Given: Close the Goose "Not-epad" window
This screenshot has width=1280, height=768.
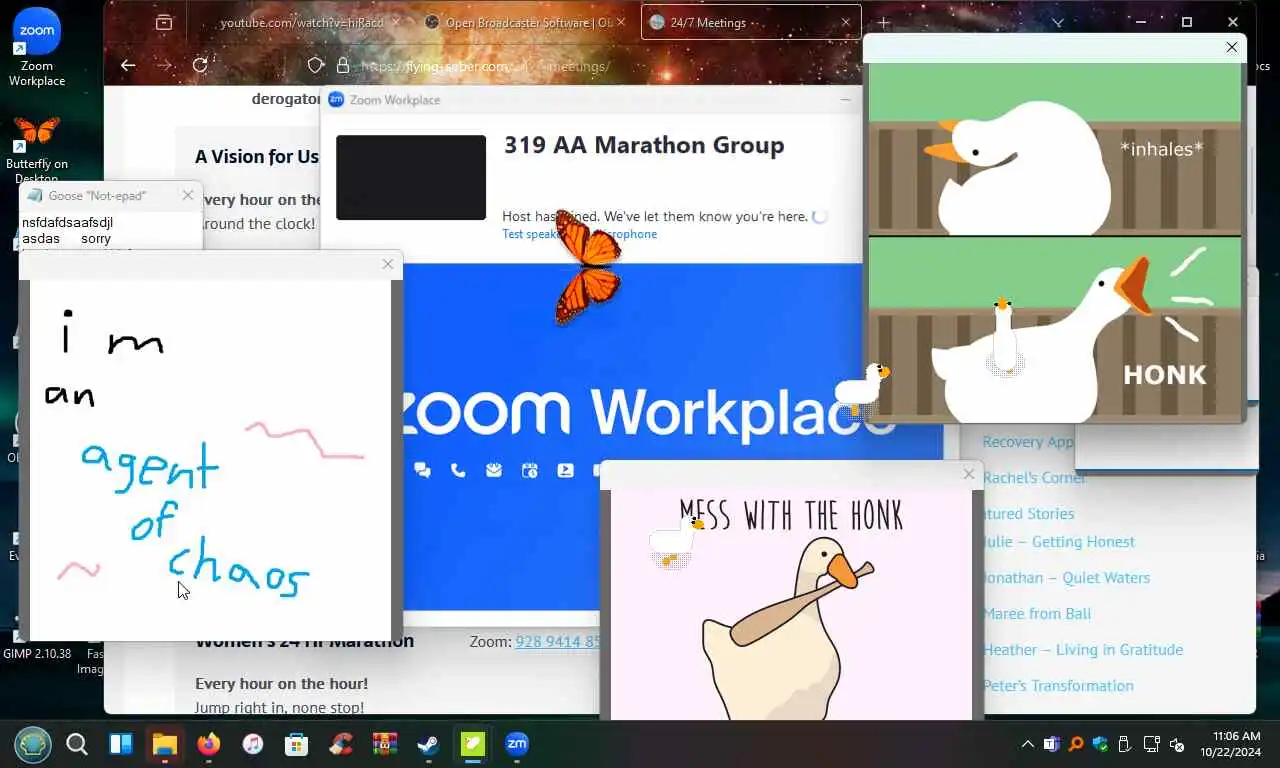Looking at the screenshot, I should pos(188,195).
